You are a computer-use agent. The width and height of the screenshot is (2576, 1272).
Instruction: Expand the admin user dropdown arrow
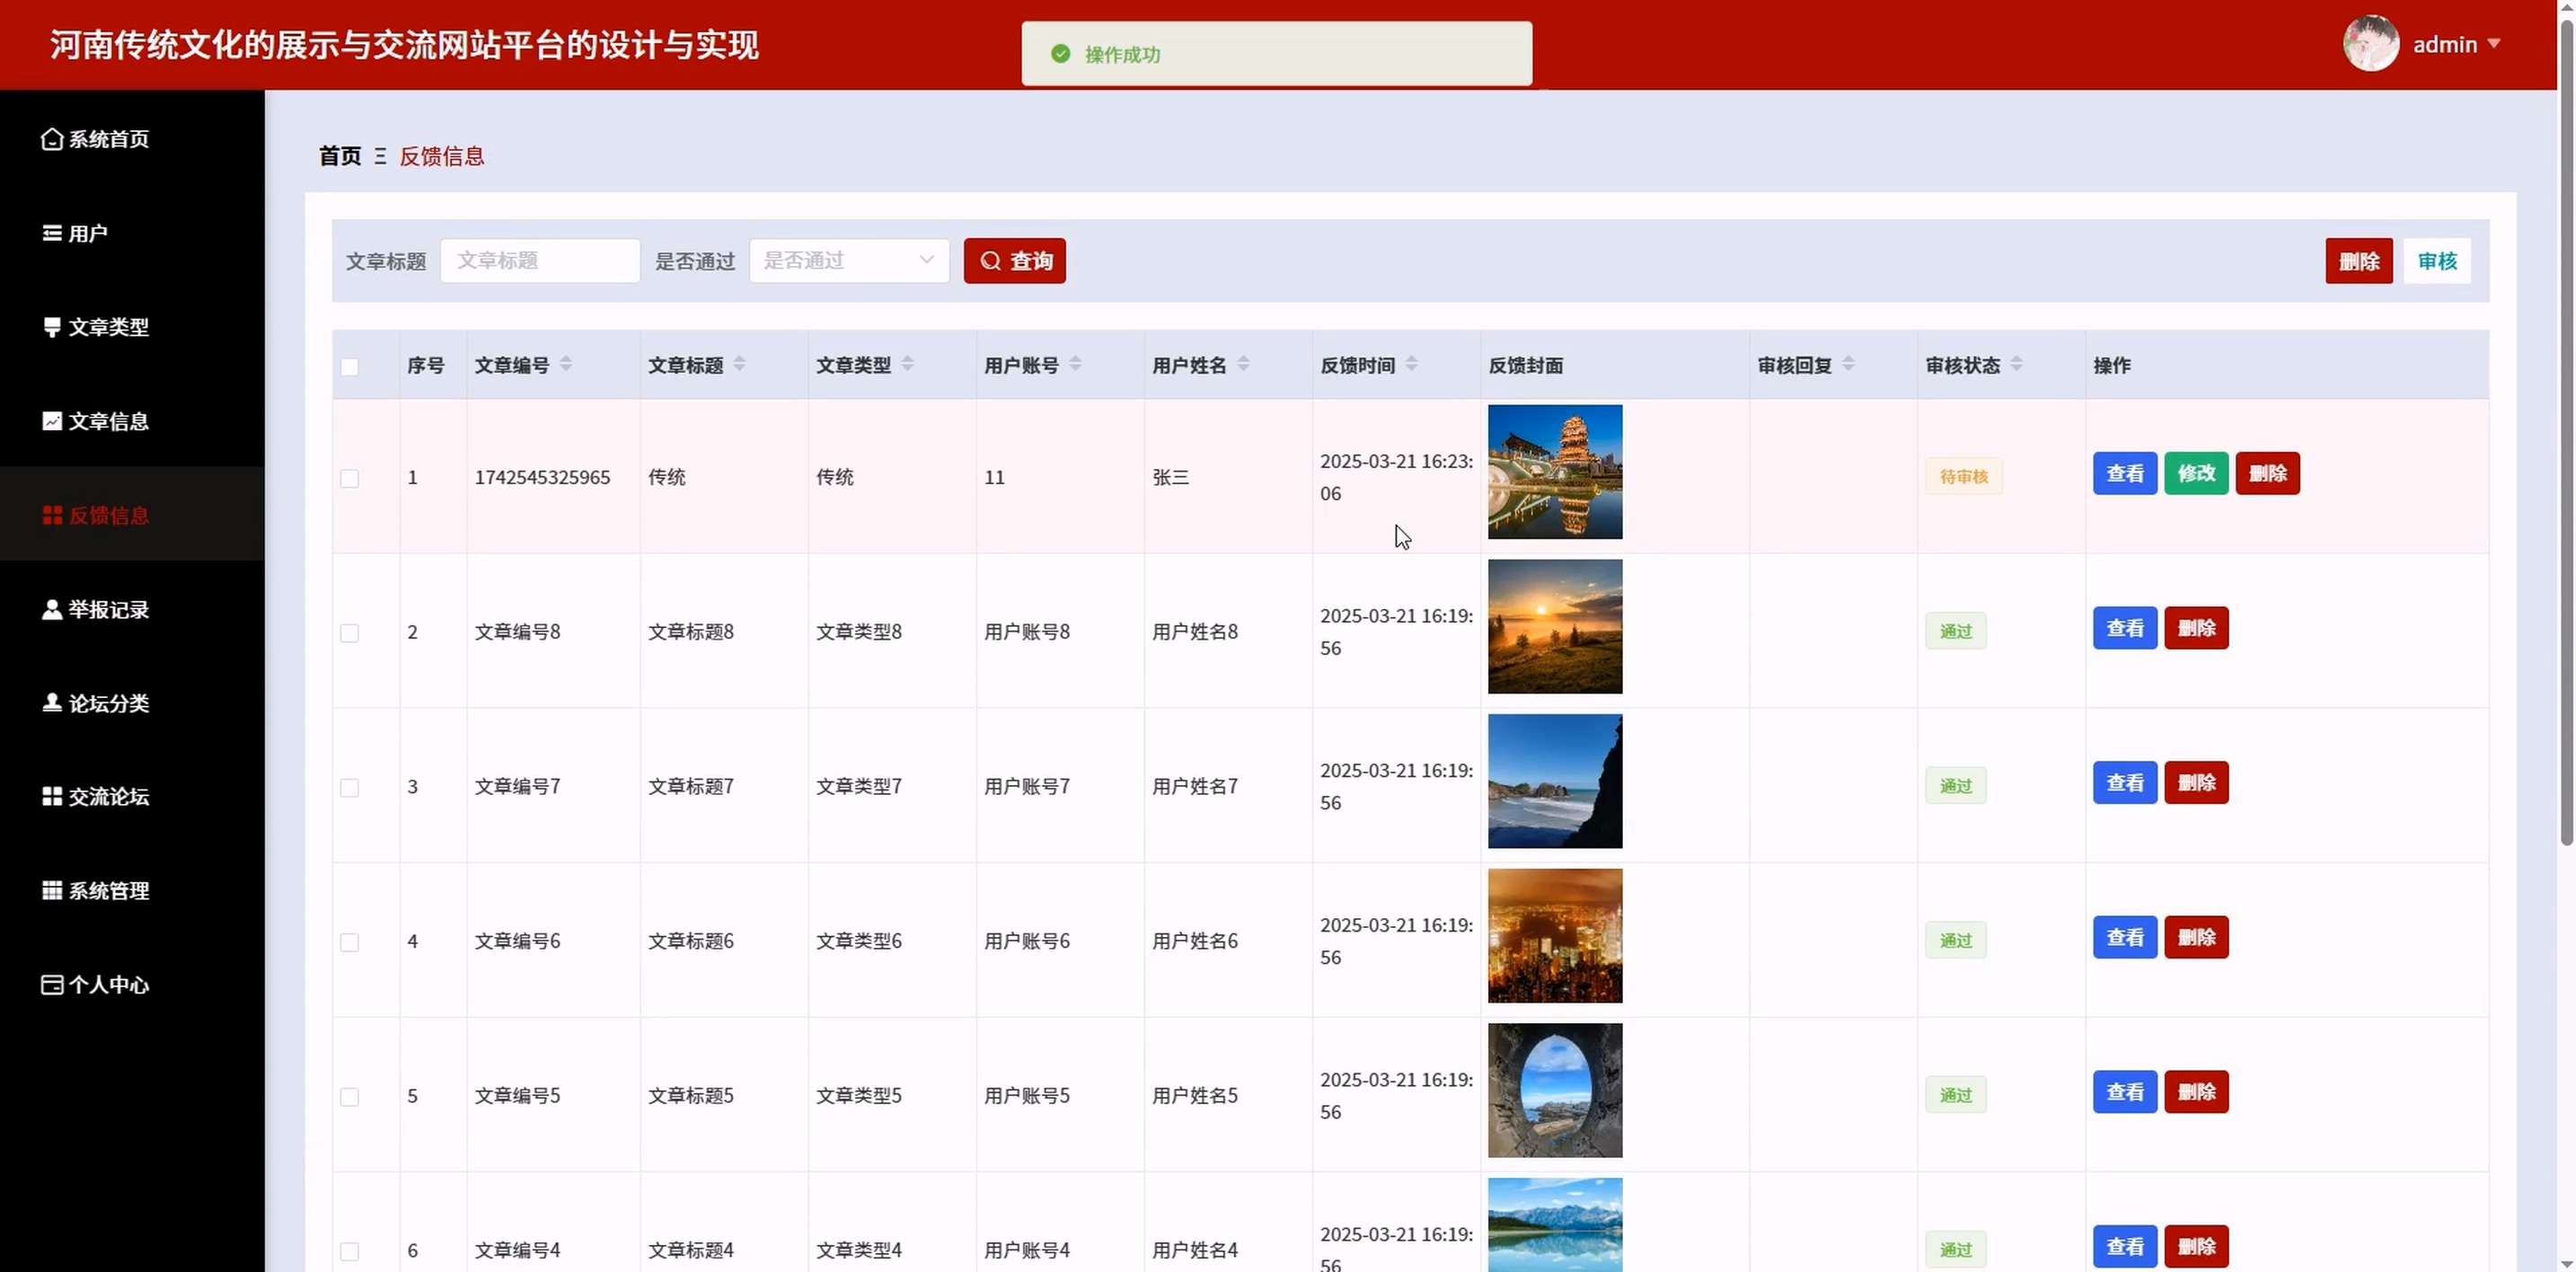click(2493, 44)
